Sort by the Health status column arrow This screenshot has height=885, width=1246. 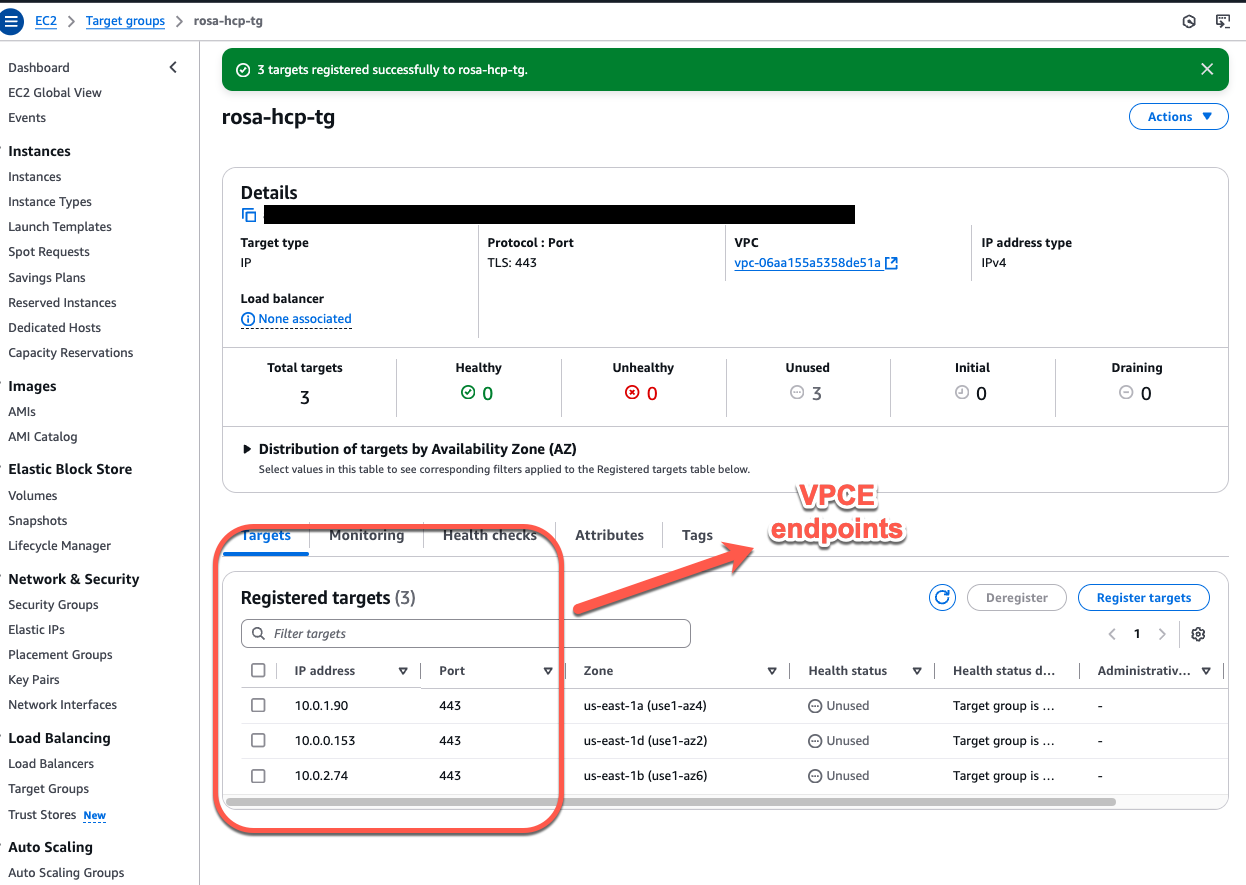pos(917,671)
